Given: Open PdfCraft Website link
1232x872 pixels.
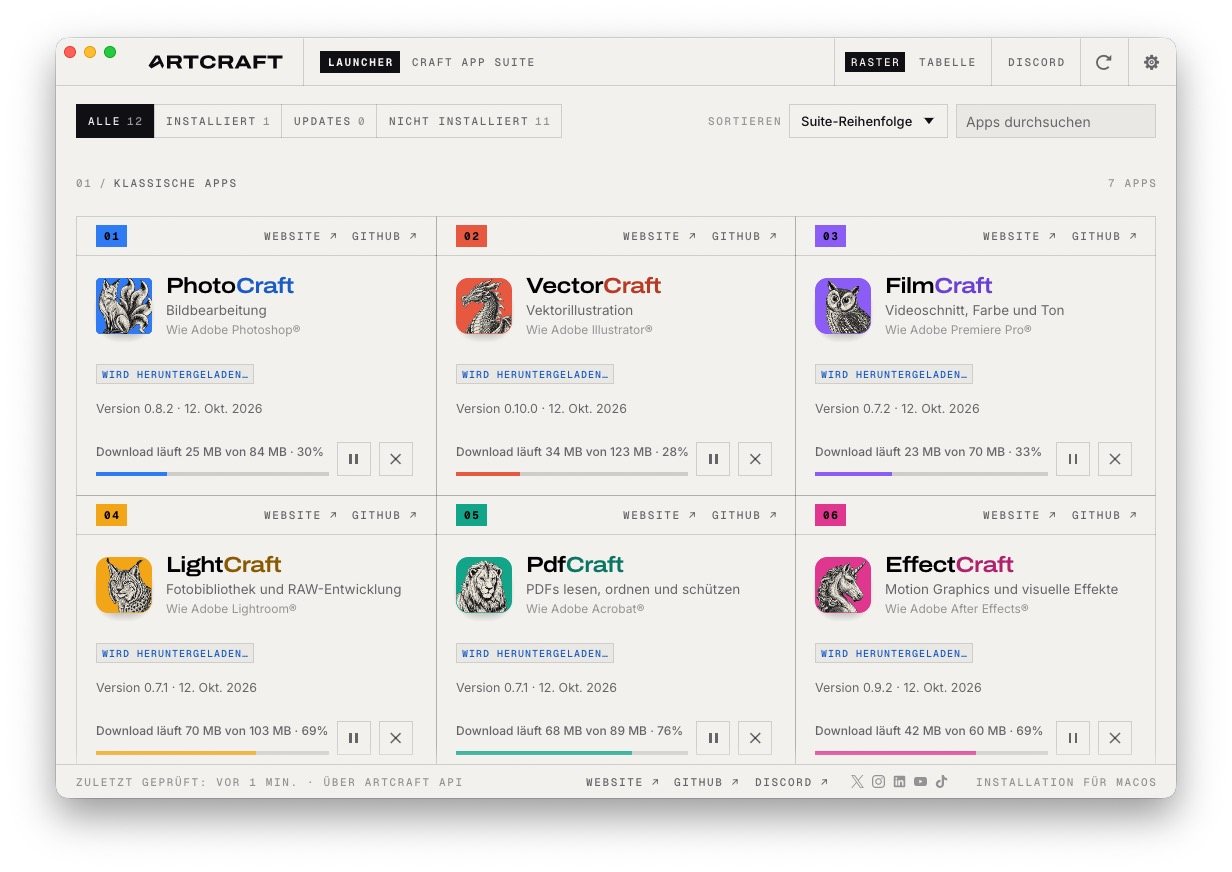Looking at the screenshot, I should click(x=660, y=515).
